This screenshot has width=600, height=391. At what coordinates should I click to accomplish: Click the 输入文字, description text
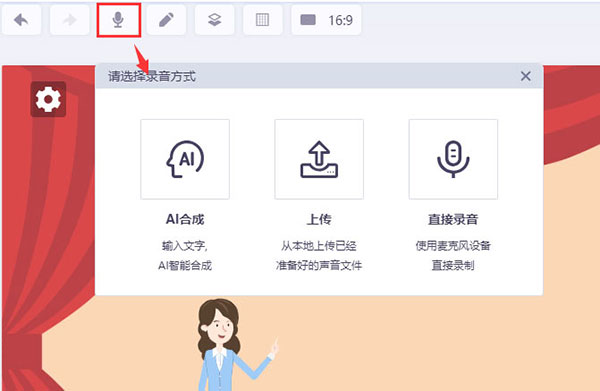[x=185, y=246]
